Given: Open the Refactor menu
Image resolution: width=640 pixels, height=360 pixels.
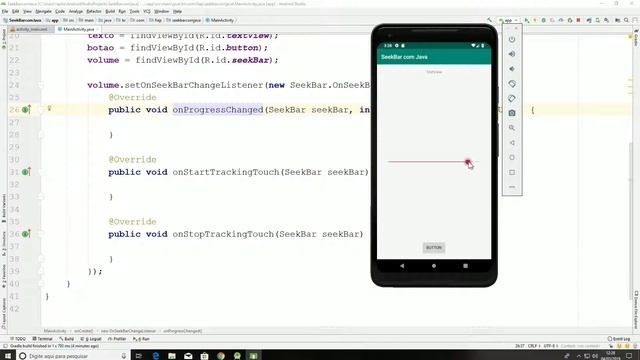Looking at the screenshot, I should coord(94,11).
